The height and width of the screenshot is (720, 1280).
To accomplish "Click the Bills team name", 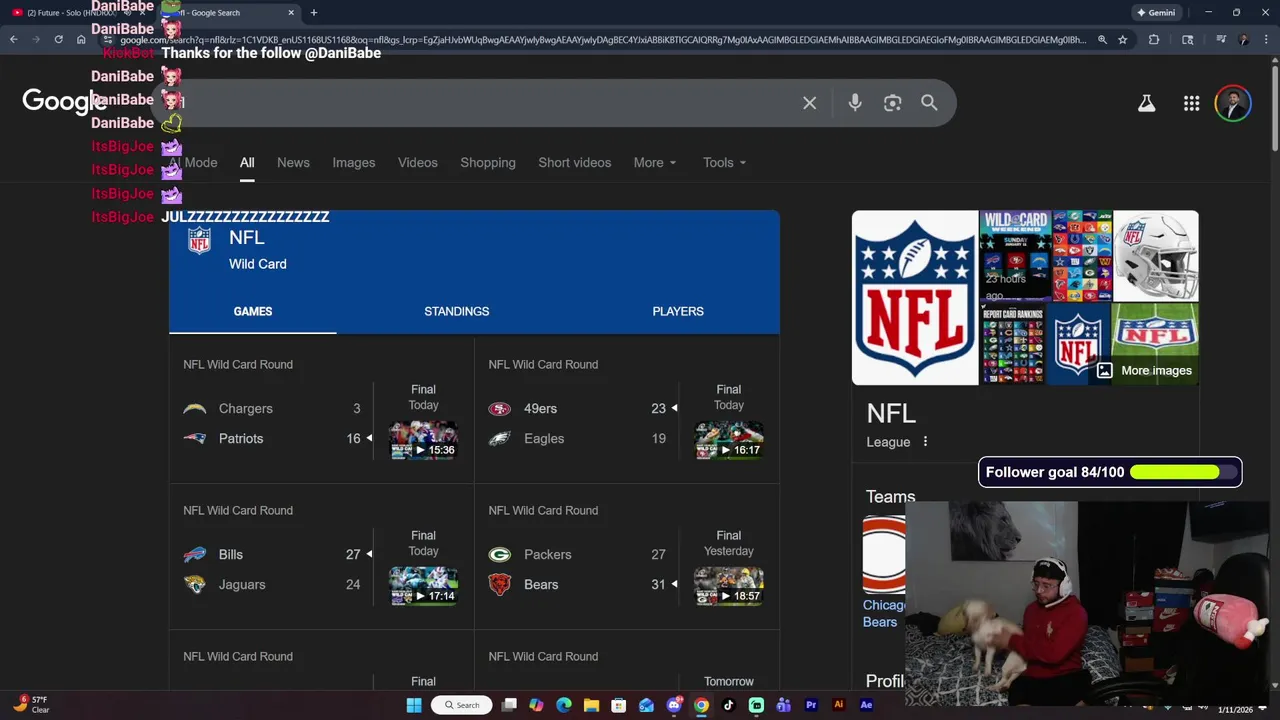I will click(x=231, y=554).
